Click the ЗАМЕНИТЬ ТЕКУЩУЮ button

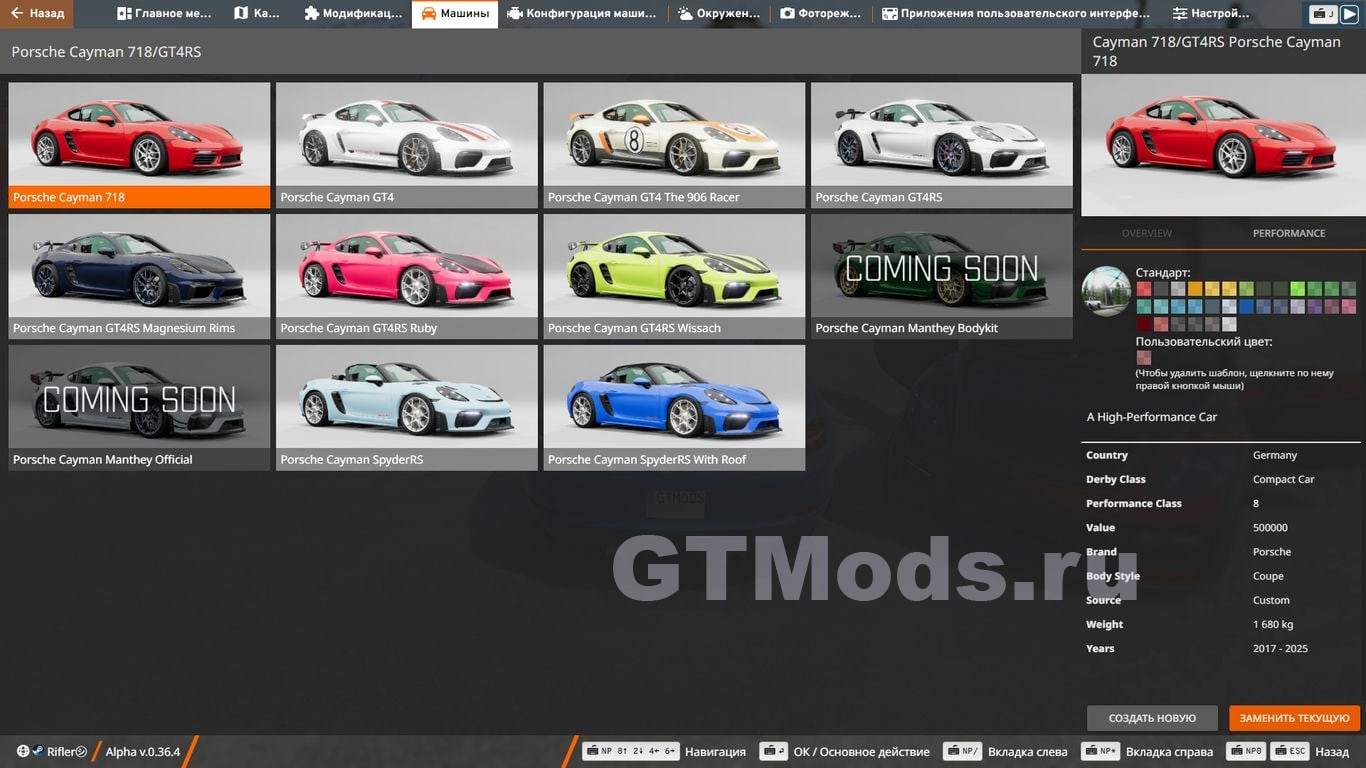point(1294,718)
